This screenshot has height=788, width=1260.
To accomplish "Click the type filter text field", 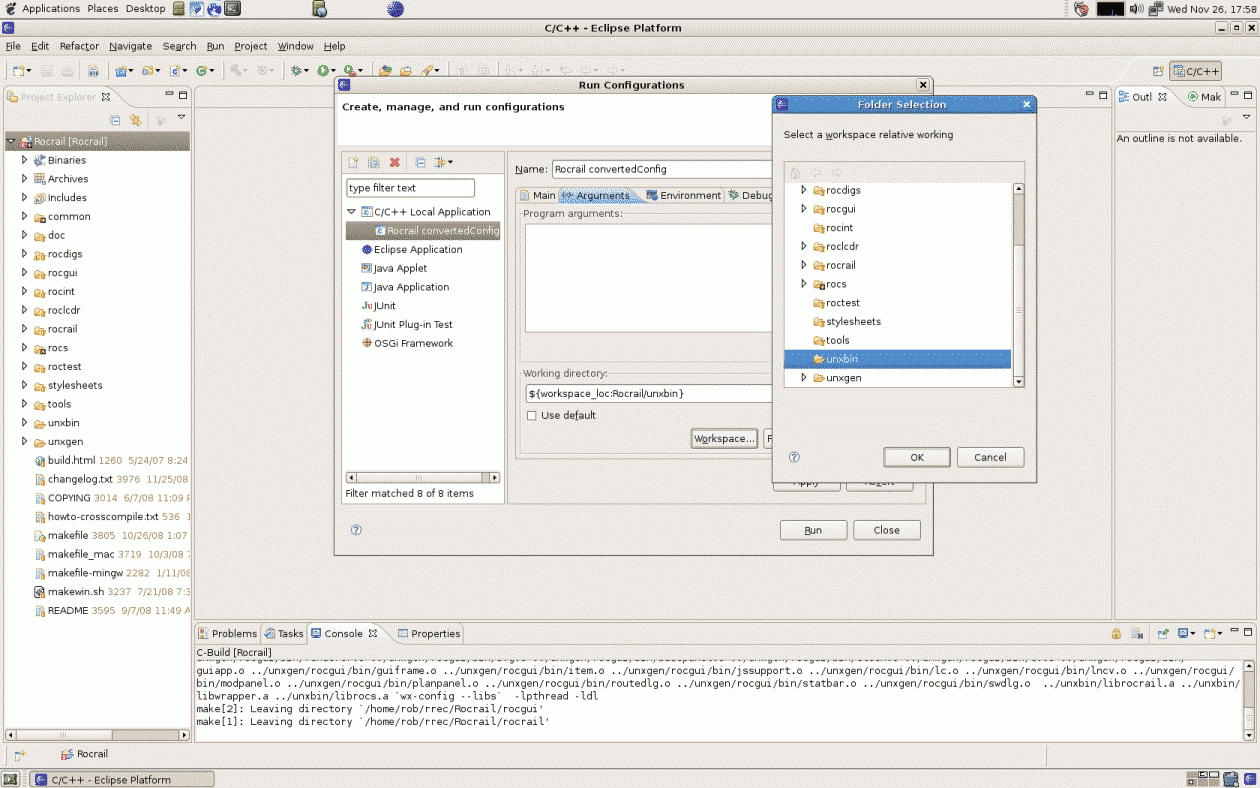I will pos(410,188).
